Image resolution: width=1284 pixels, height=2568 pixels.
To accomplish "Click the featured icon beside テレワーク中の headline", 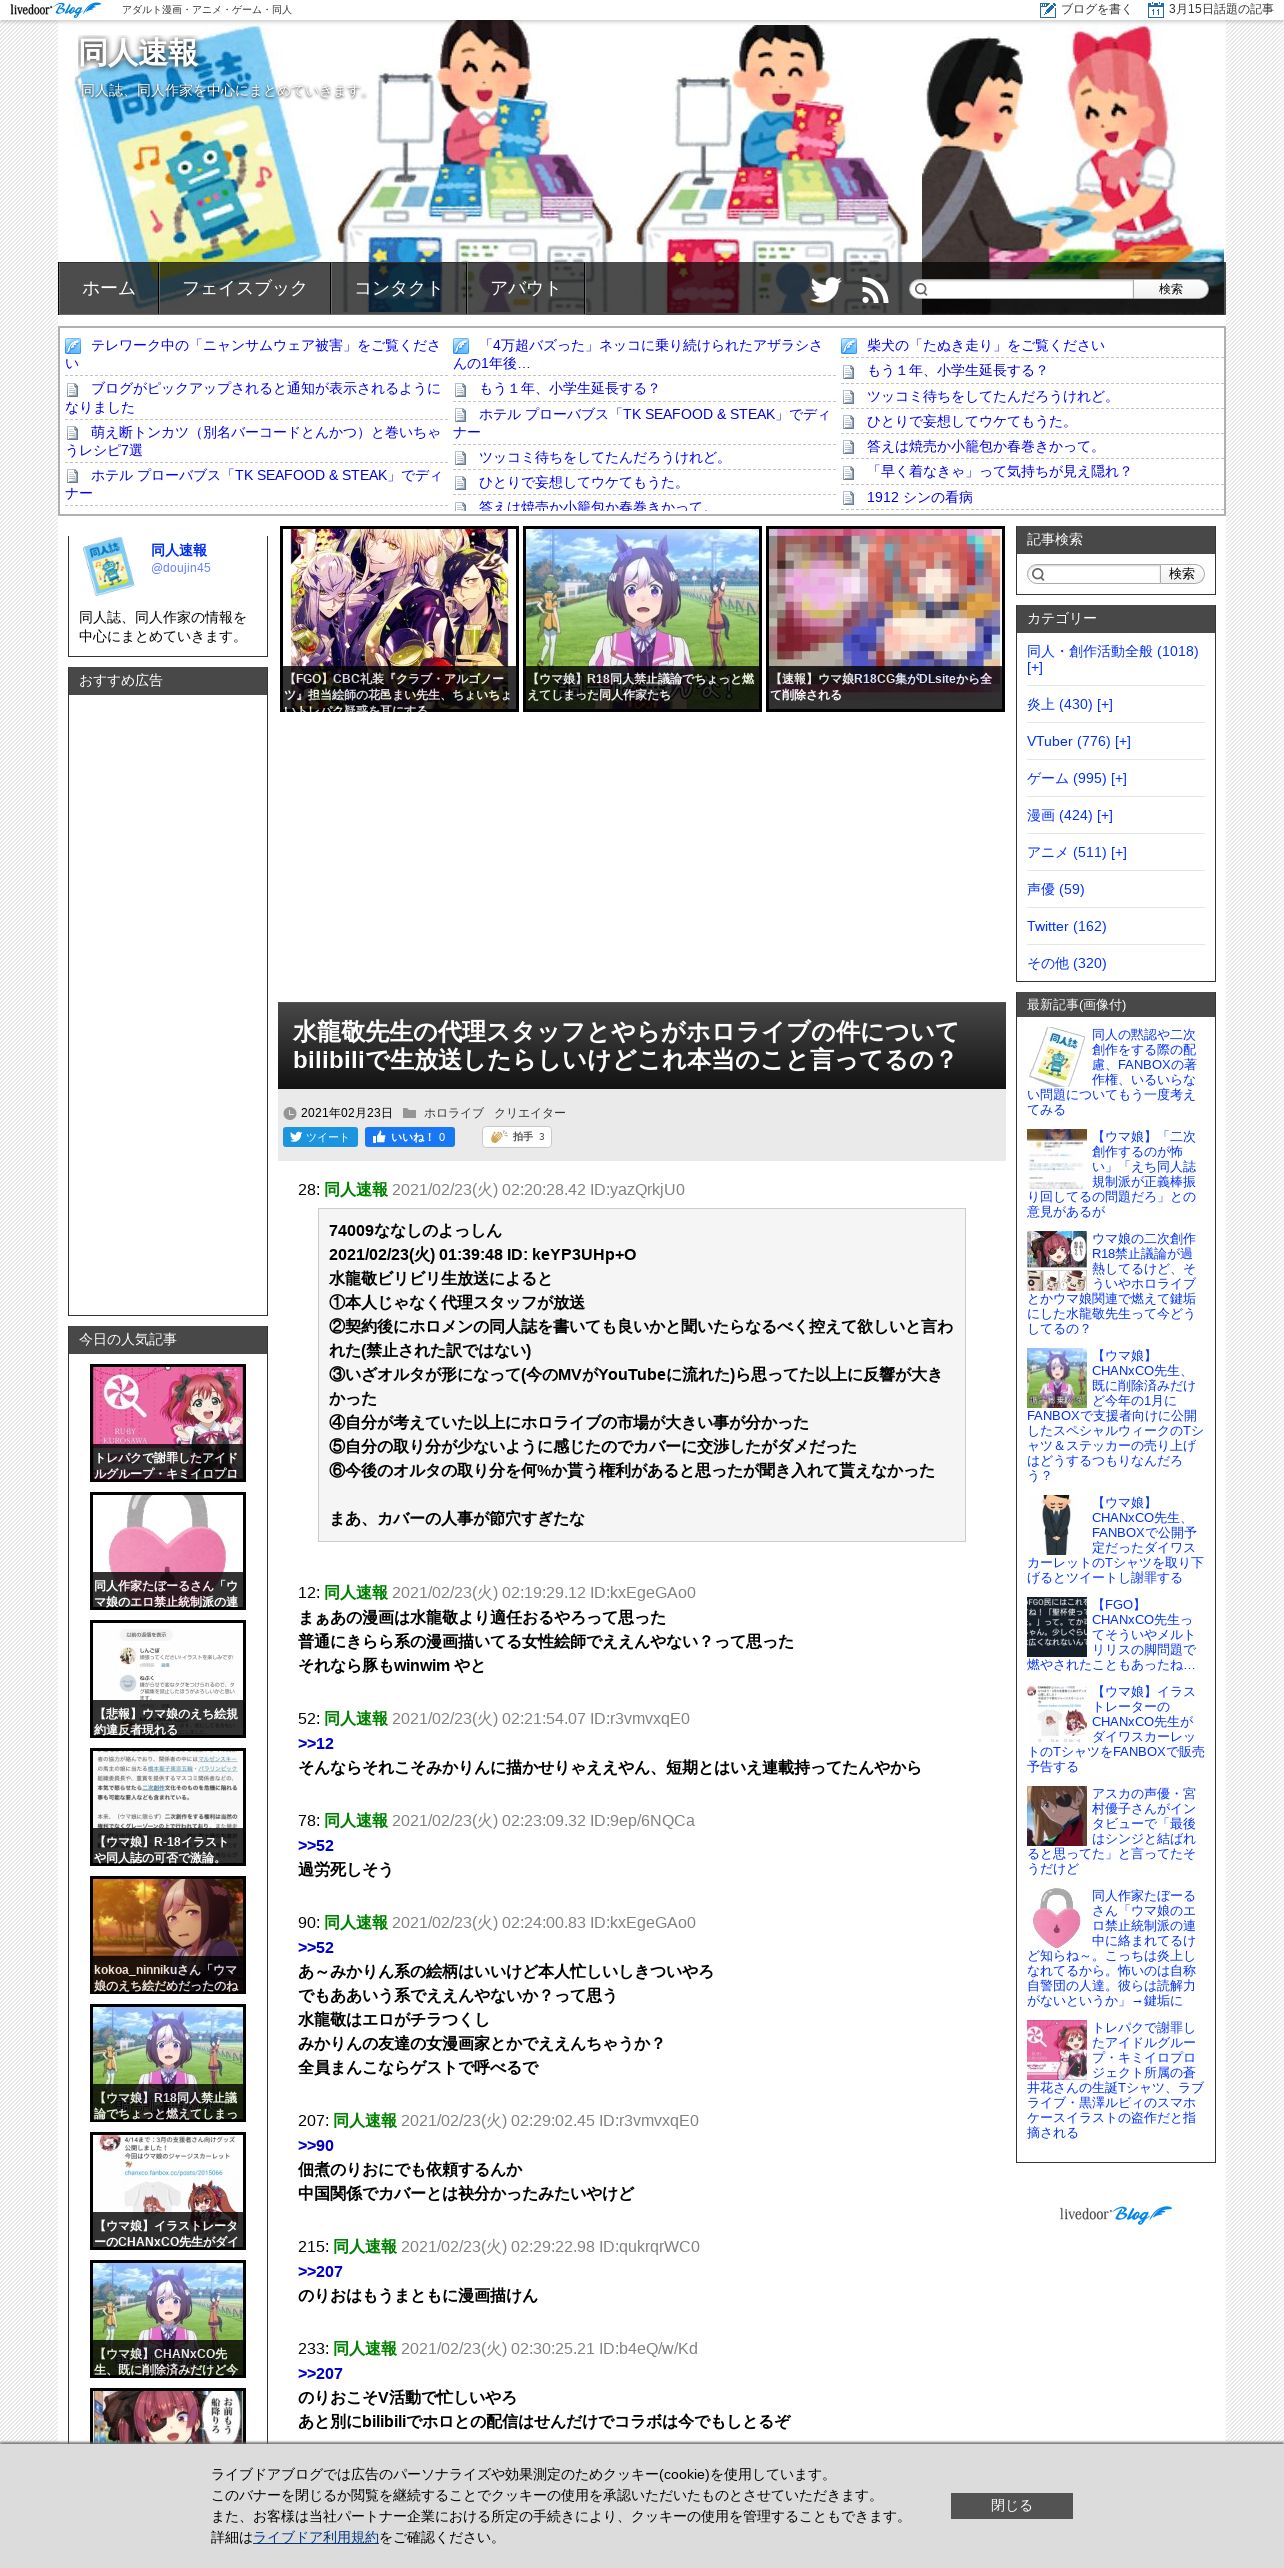I will point(73,346).
